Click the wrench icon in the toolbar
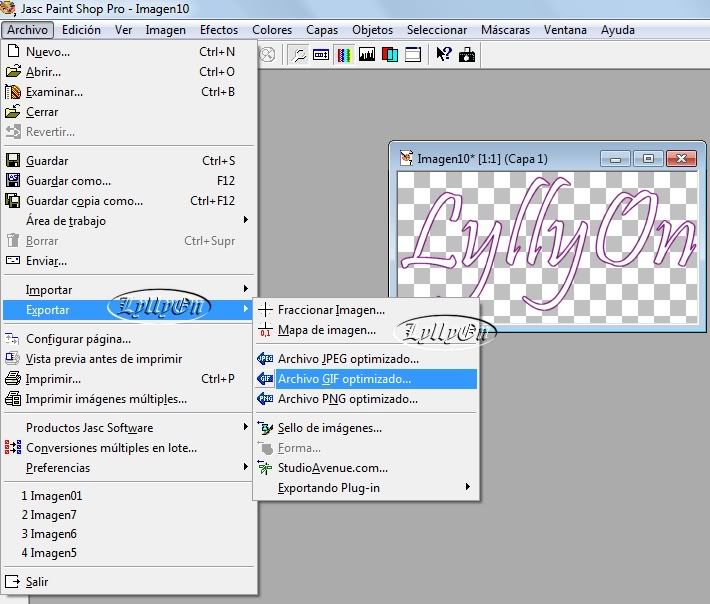 [x=298, y=55]
